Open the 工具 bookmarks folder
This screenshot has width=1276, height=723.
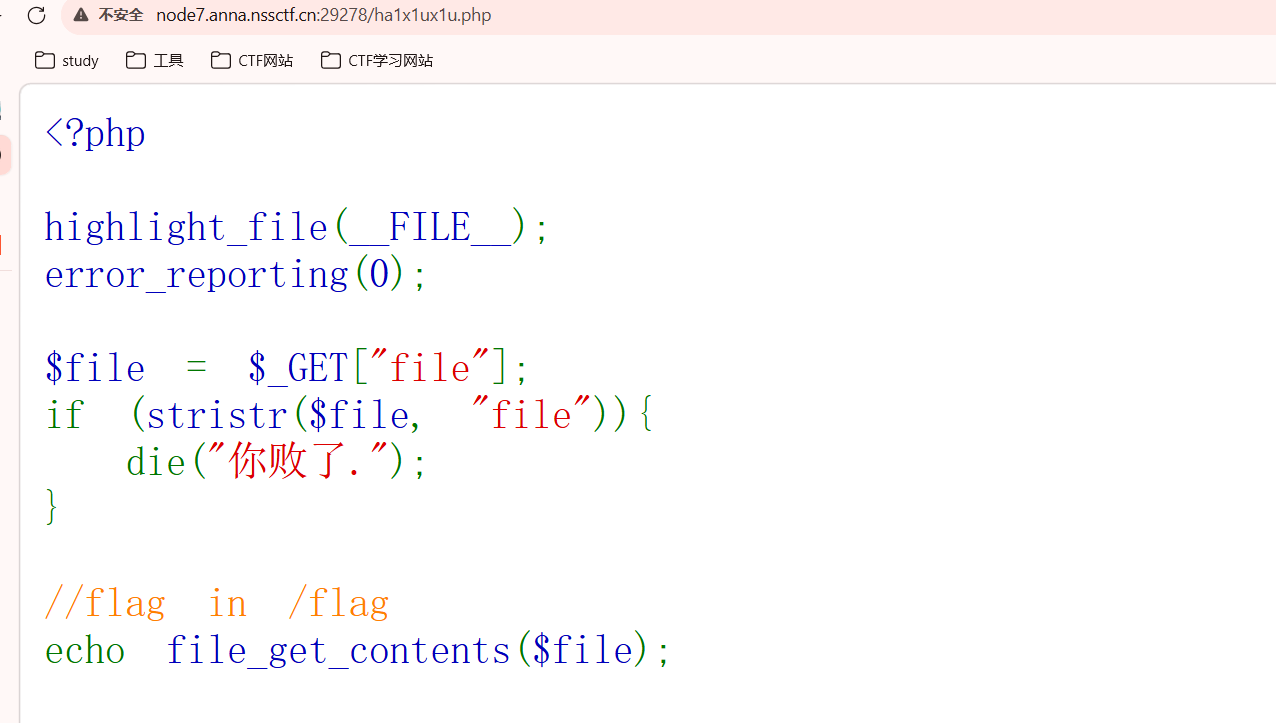click(154, 60)
